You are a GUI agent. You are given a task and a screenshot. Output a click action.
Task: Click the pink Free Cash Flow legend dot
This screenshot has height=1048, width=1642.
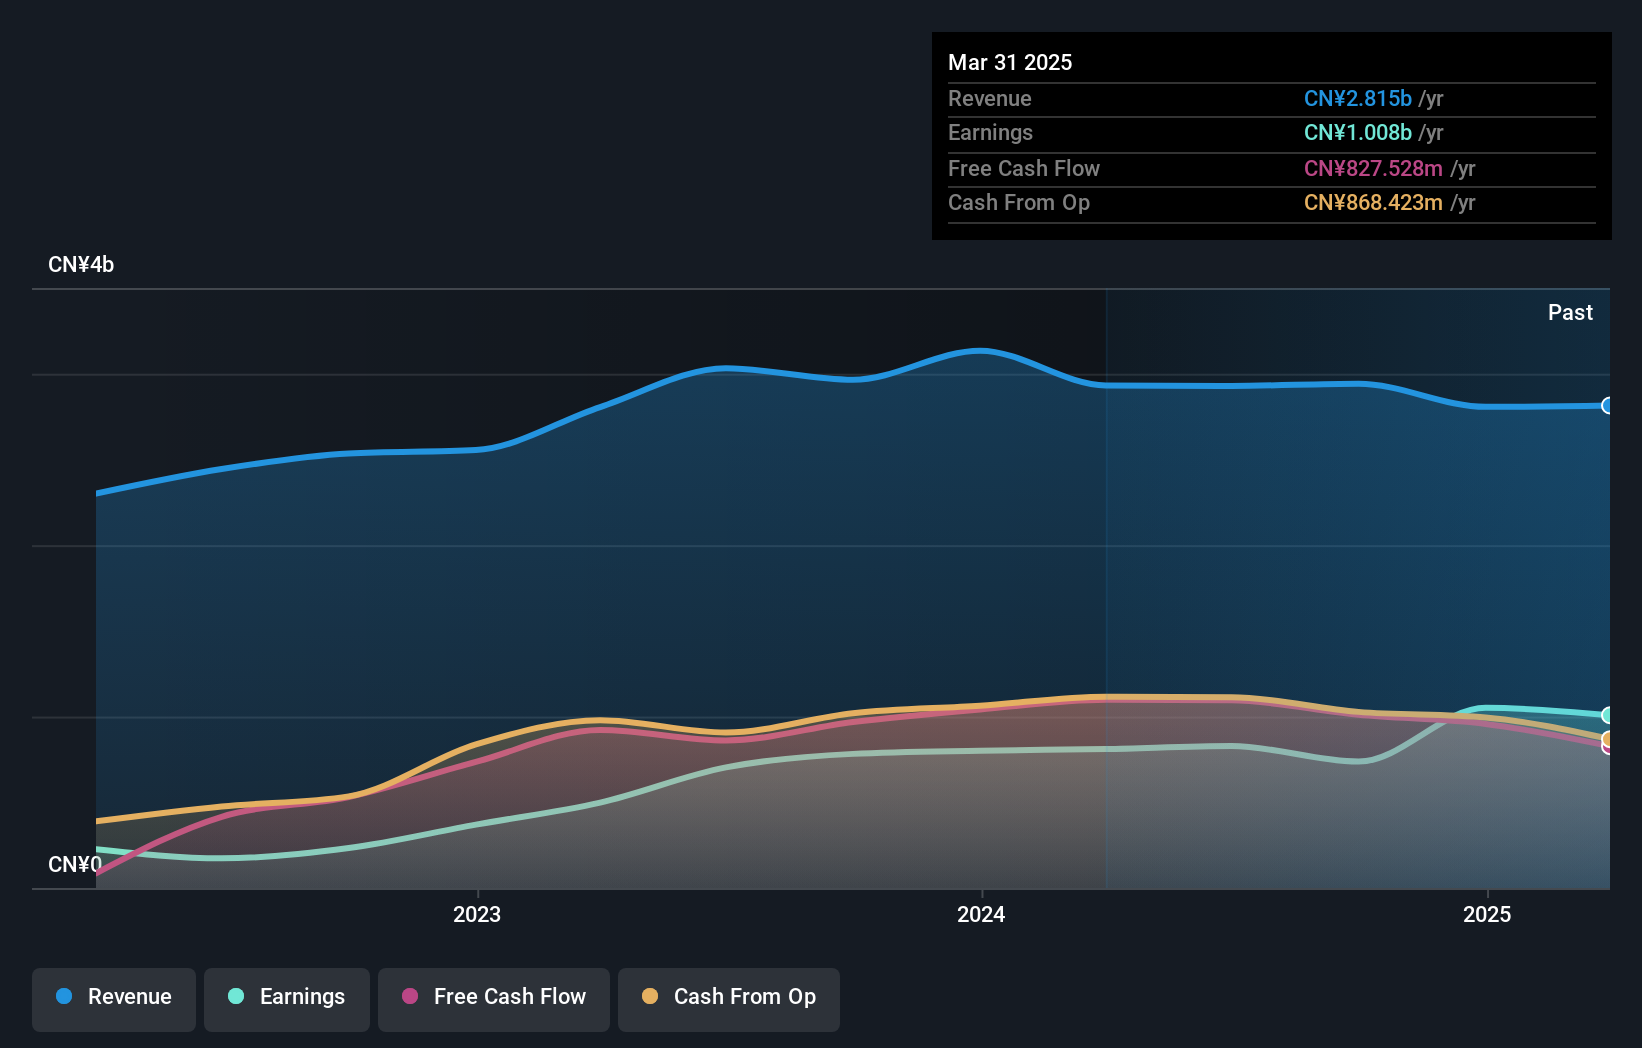(410, 996)
